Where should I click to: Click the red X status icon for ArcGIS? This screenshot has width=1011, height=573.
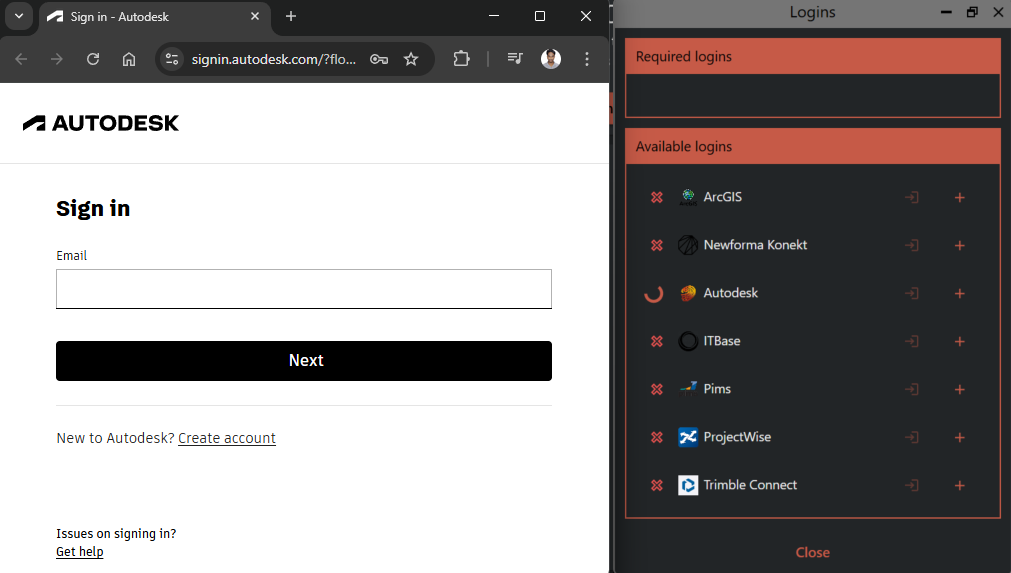pos(656,197)
